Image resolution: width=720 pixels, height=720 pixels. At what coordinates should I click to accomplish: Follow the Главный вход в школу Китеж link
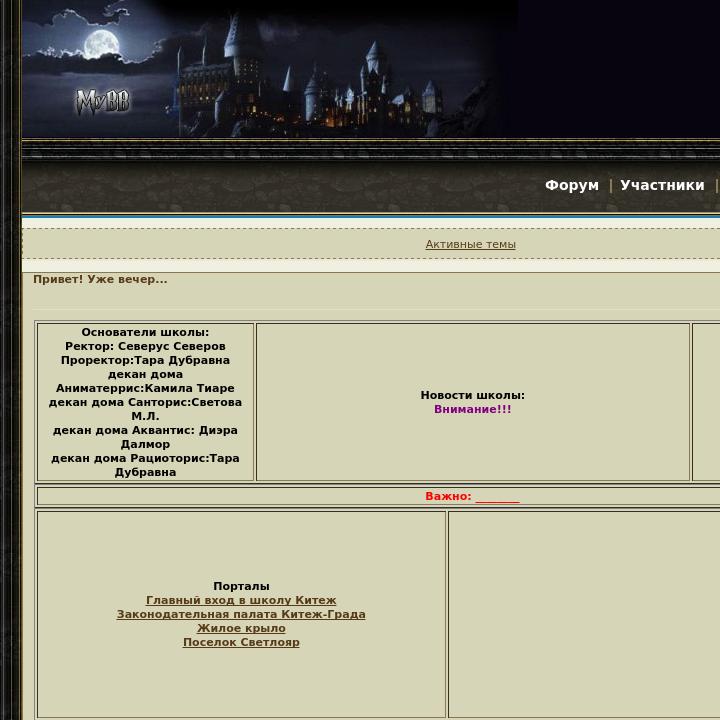(x=241, y=600)
